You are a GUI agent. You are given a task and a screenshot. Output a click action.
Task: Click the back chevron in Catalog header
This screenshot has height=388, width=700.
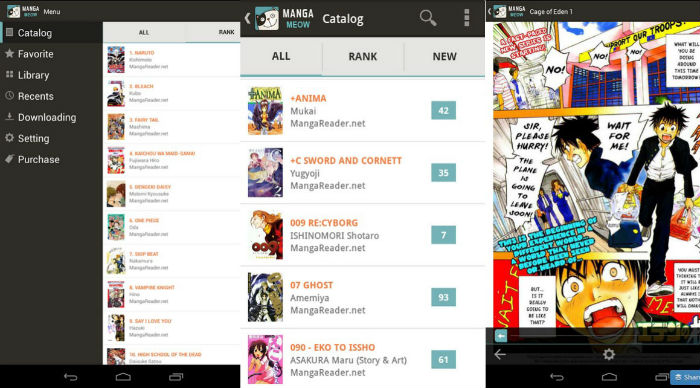click(247, 18)
